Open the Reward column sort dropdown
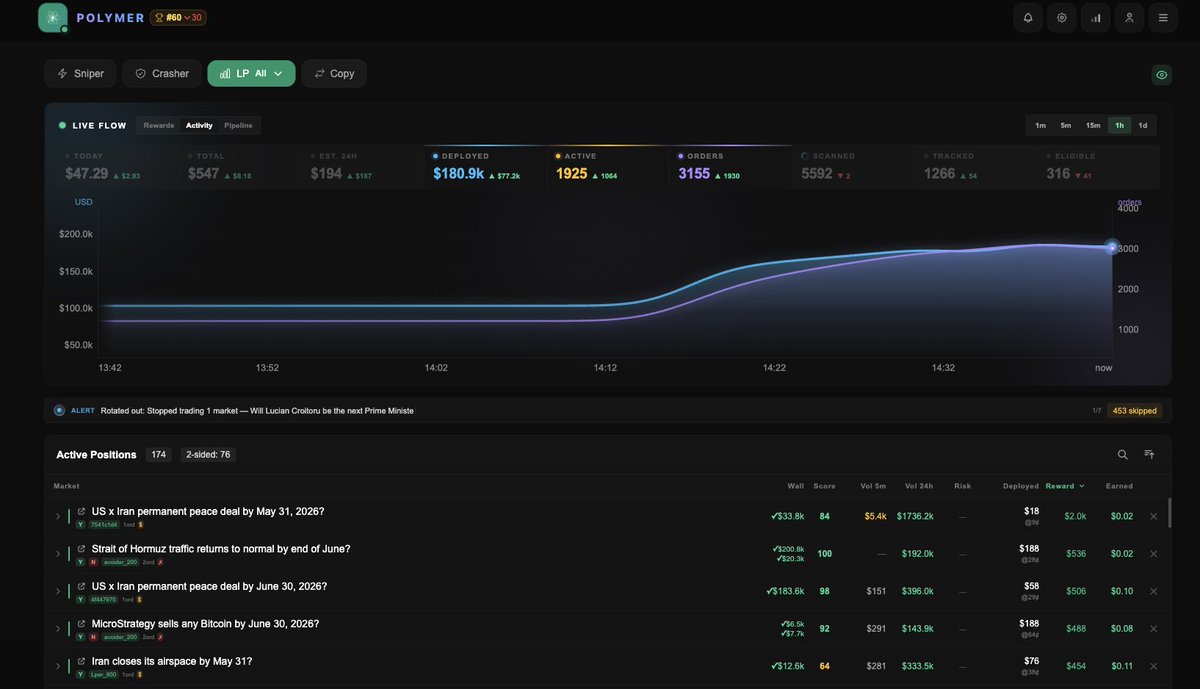 coord(1065,486)
